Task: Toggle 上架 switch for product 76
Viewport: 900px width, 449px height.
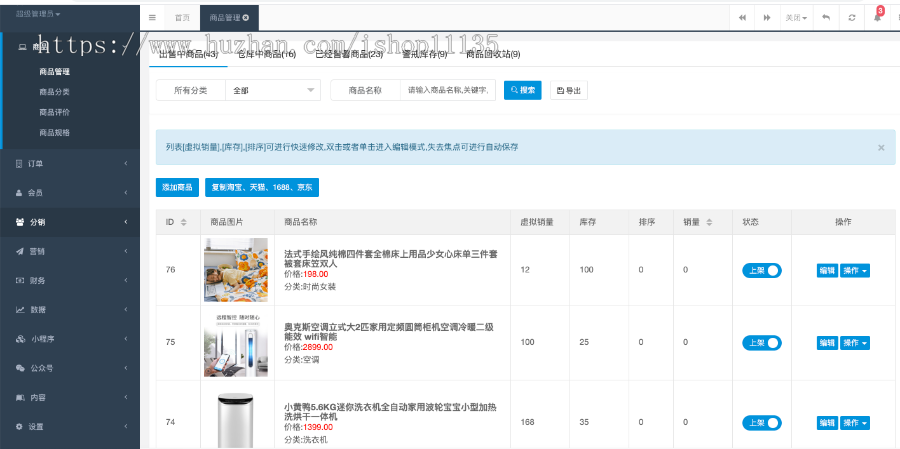Action: pos(761,270)
